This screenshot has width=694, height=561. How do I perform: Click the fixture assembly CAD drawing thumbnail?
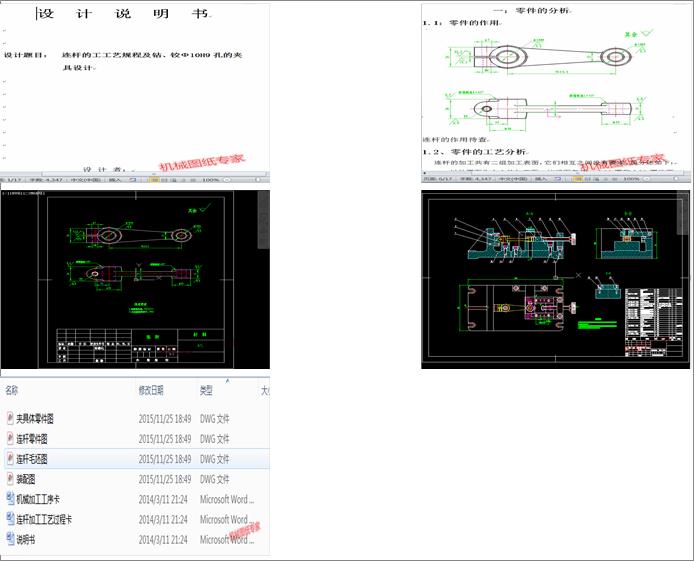tap(555, 279)
